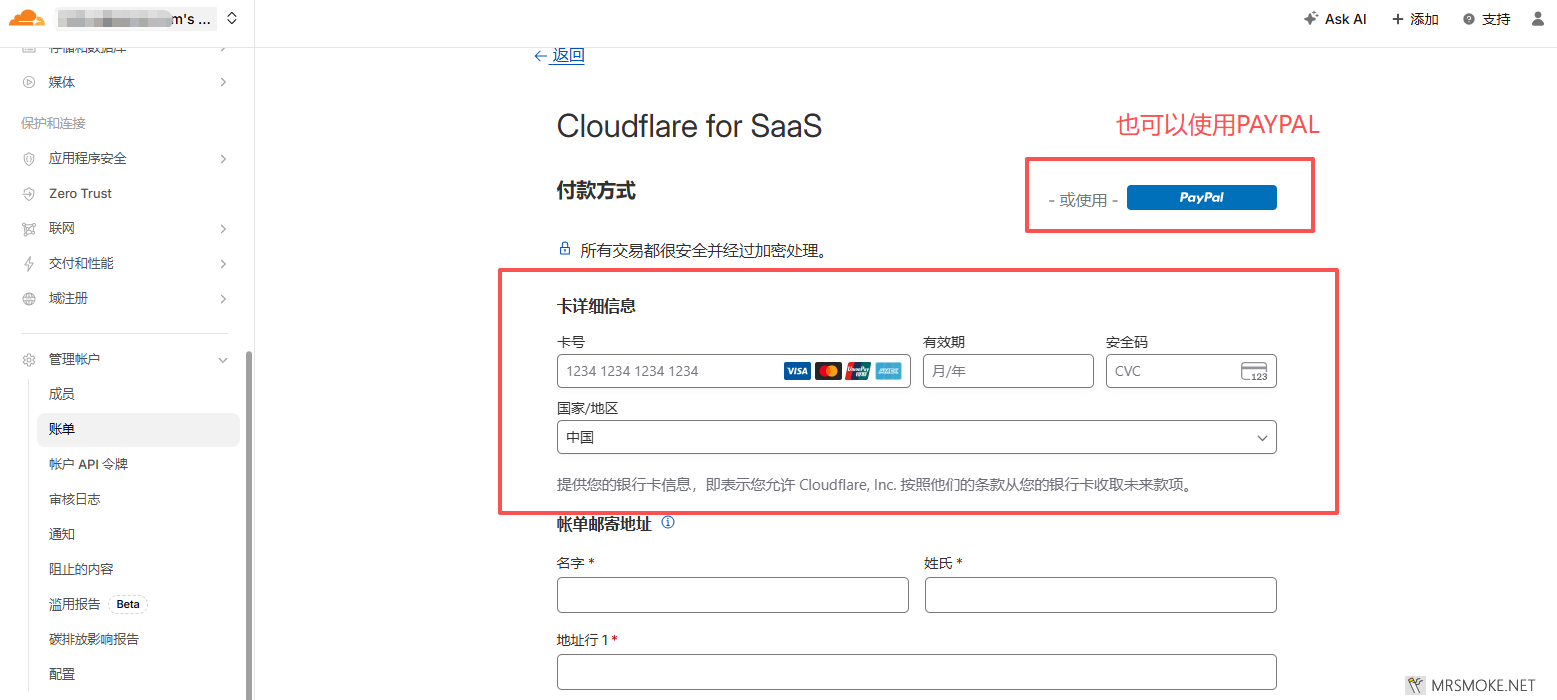Screen dimensions: 1557x700
Task: Select 审核日志 in the sidebar
Action: 75,499
